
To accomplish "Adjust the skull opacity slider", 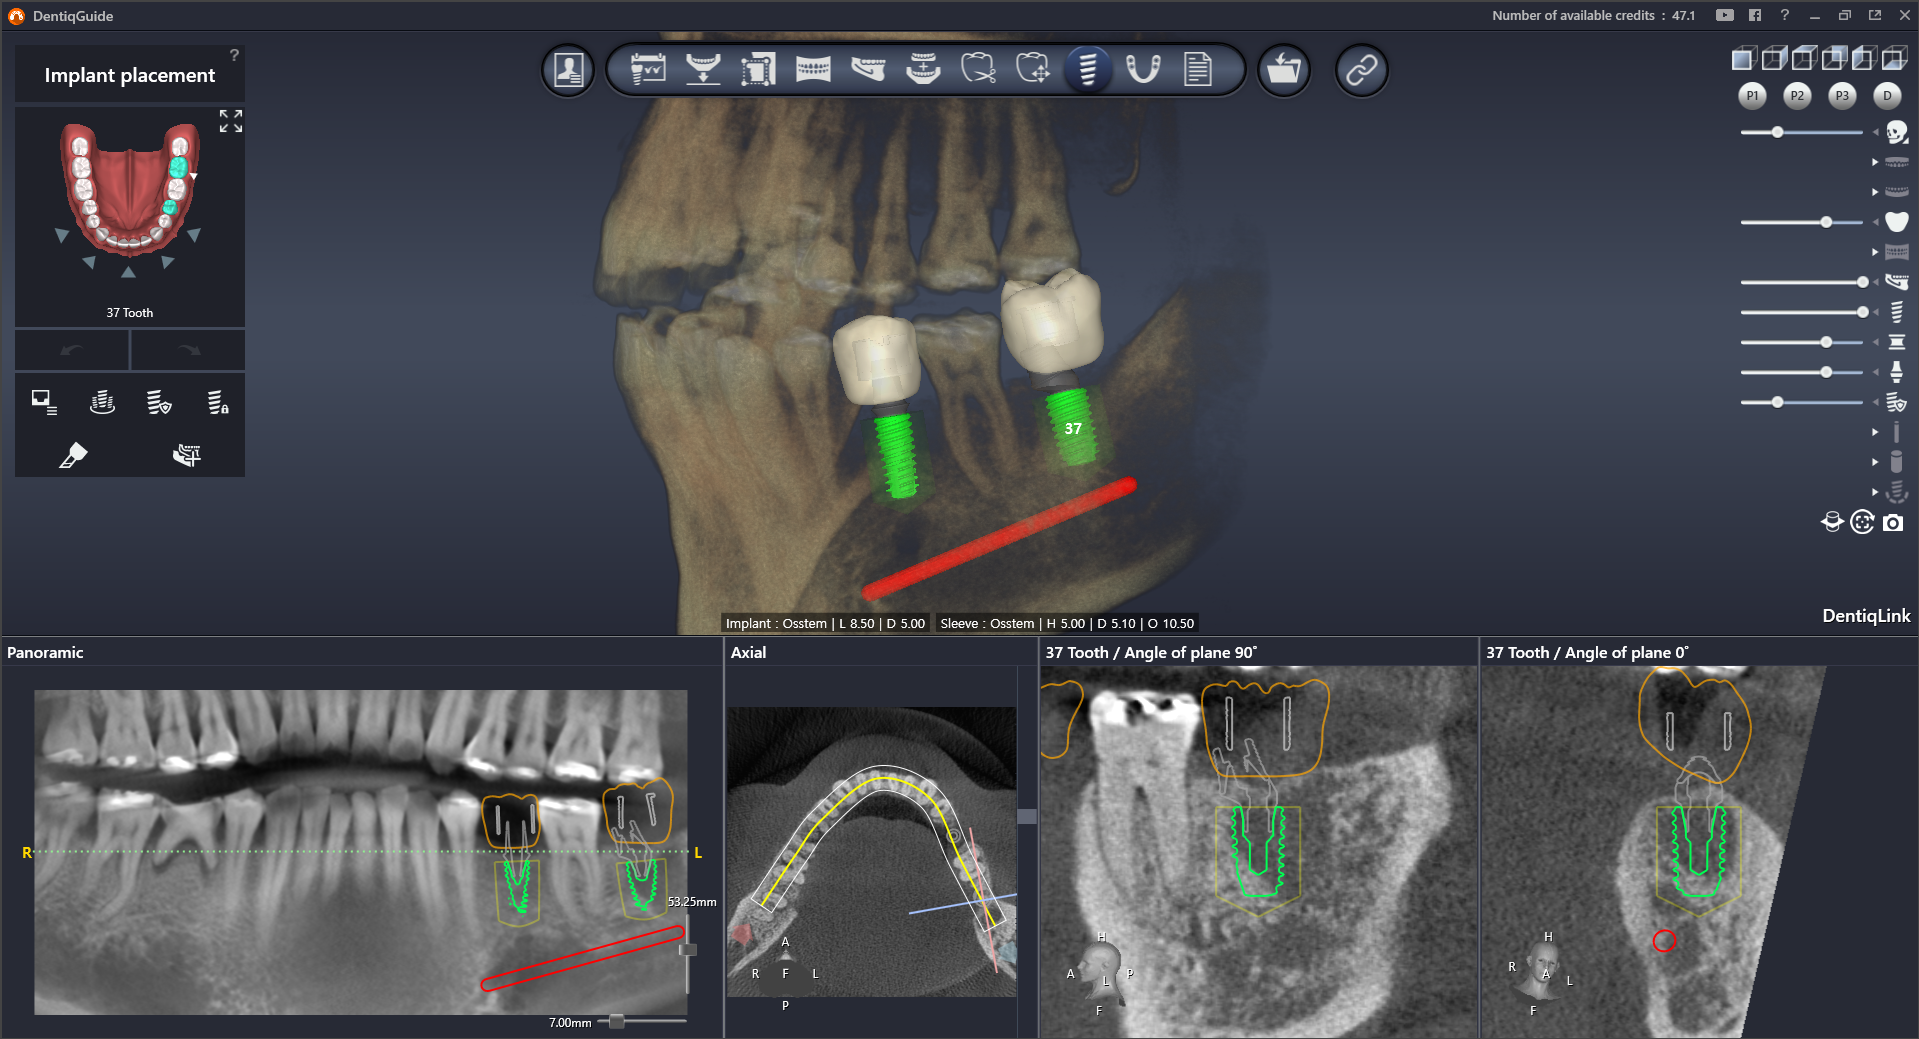I will [1777, 132].
